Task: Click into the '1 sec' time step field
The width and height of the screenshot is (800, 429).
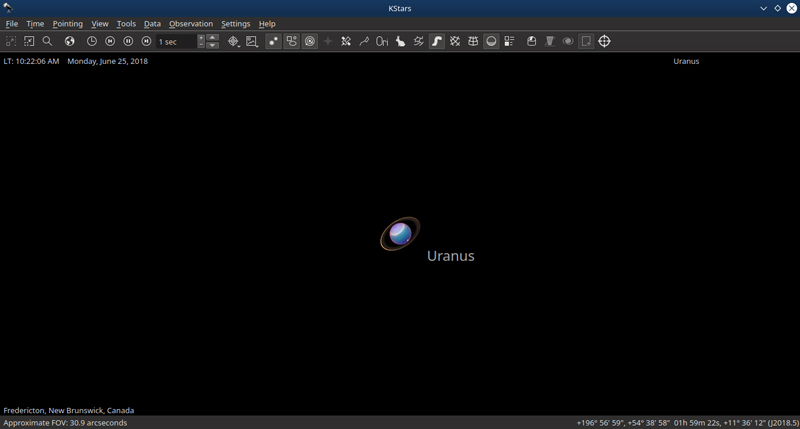Action: point(176,41)
